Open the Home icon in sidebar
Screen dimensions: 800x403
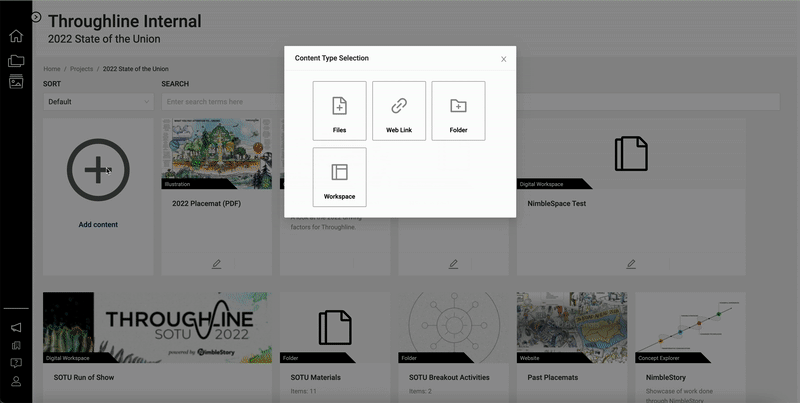(x=16, y=36)
